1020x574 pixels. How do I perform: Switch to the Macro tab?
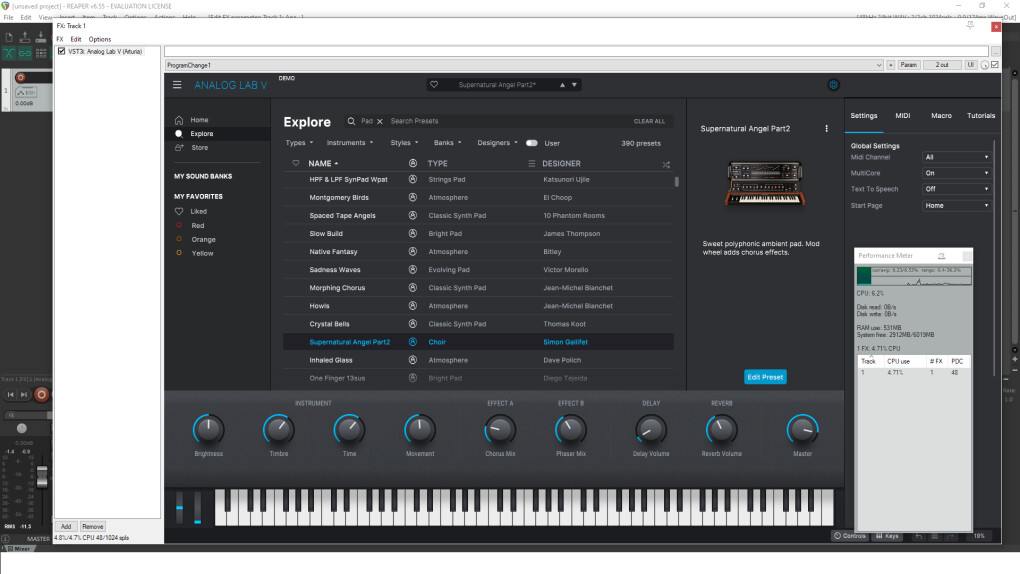941,116
